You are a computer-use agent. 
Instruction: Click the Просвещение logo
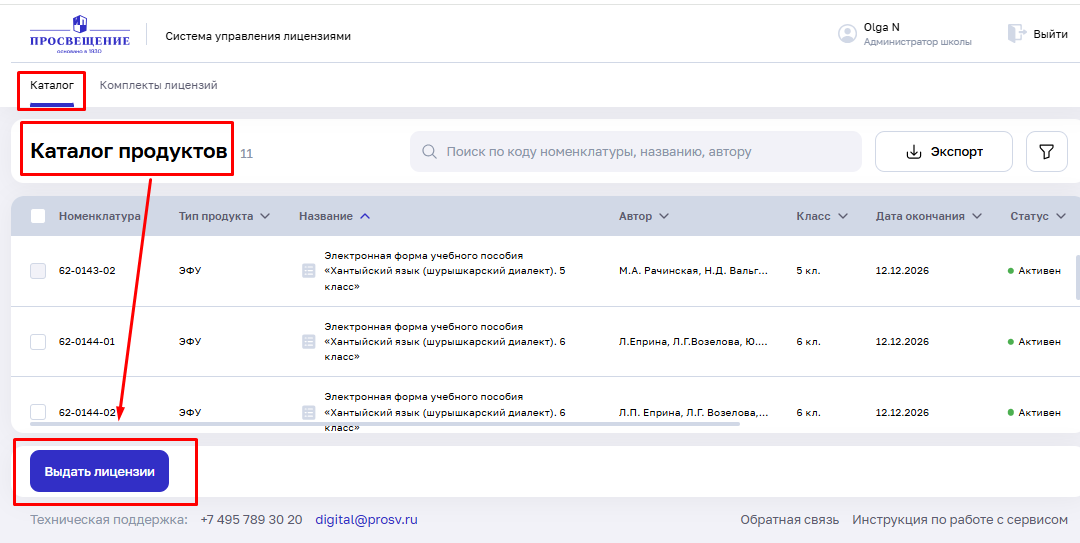(x=80, y=35)
